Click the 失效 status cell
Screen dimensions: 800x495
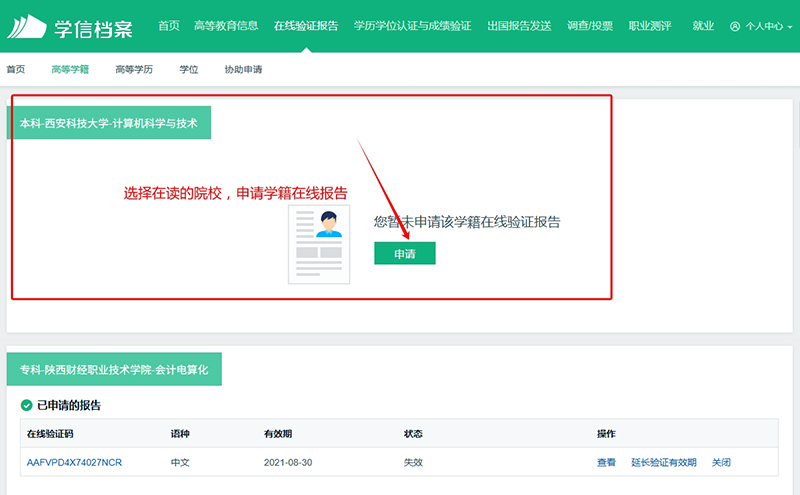413,462
